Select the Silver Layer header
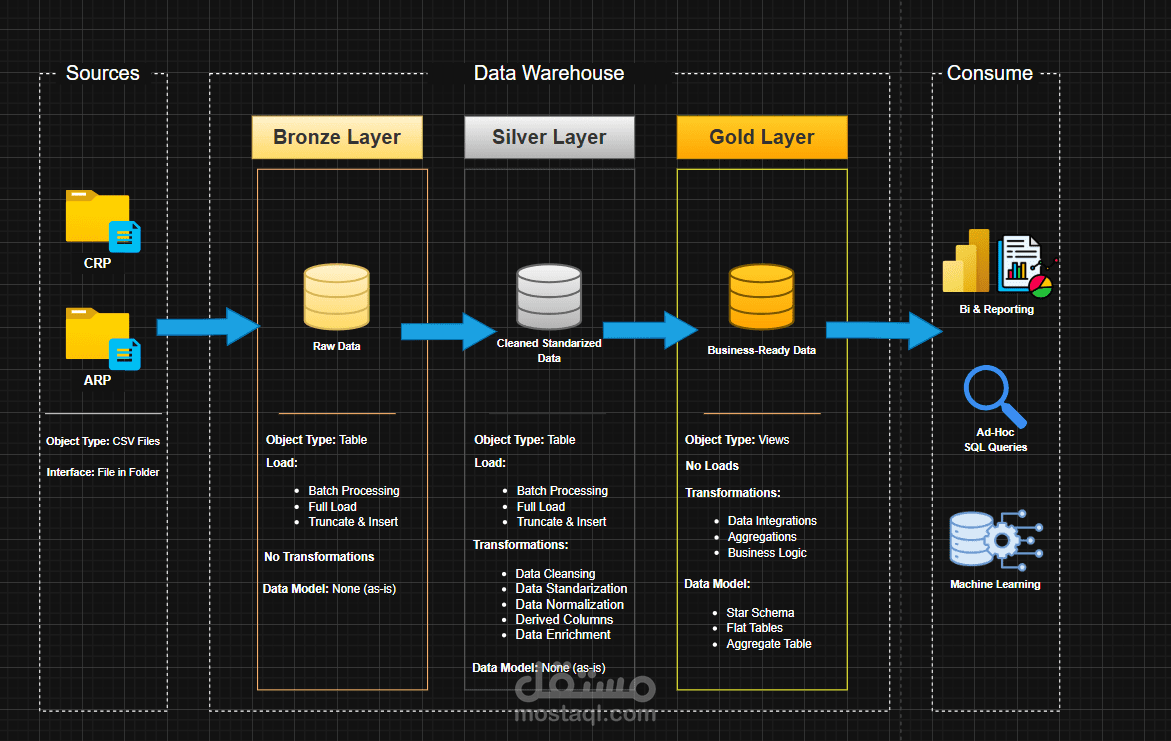 tap(549, 137)
